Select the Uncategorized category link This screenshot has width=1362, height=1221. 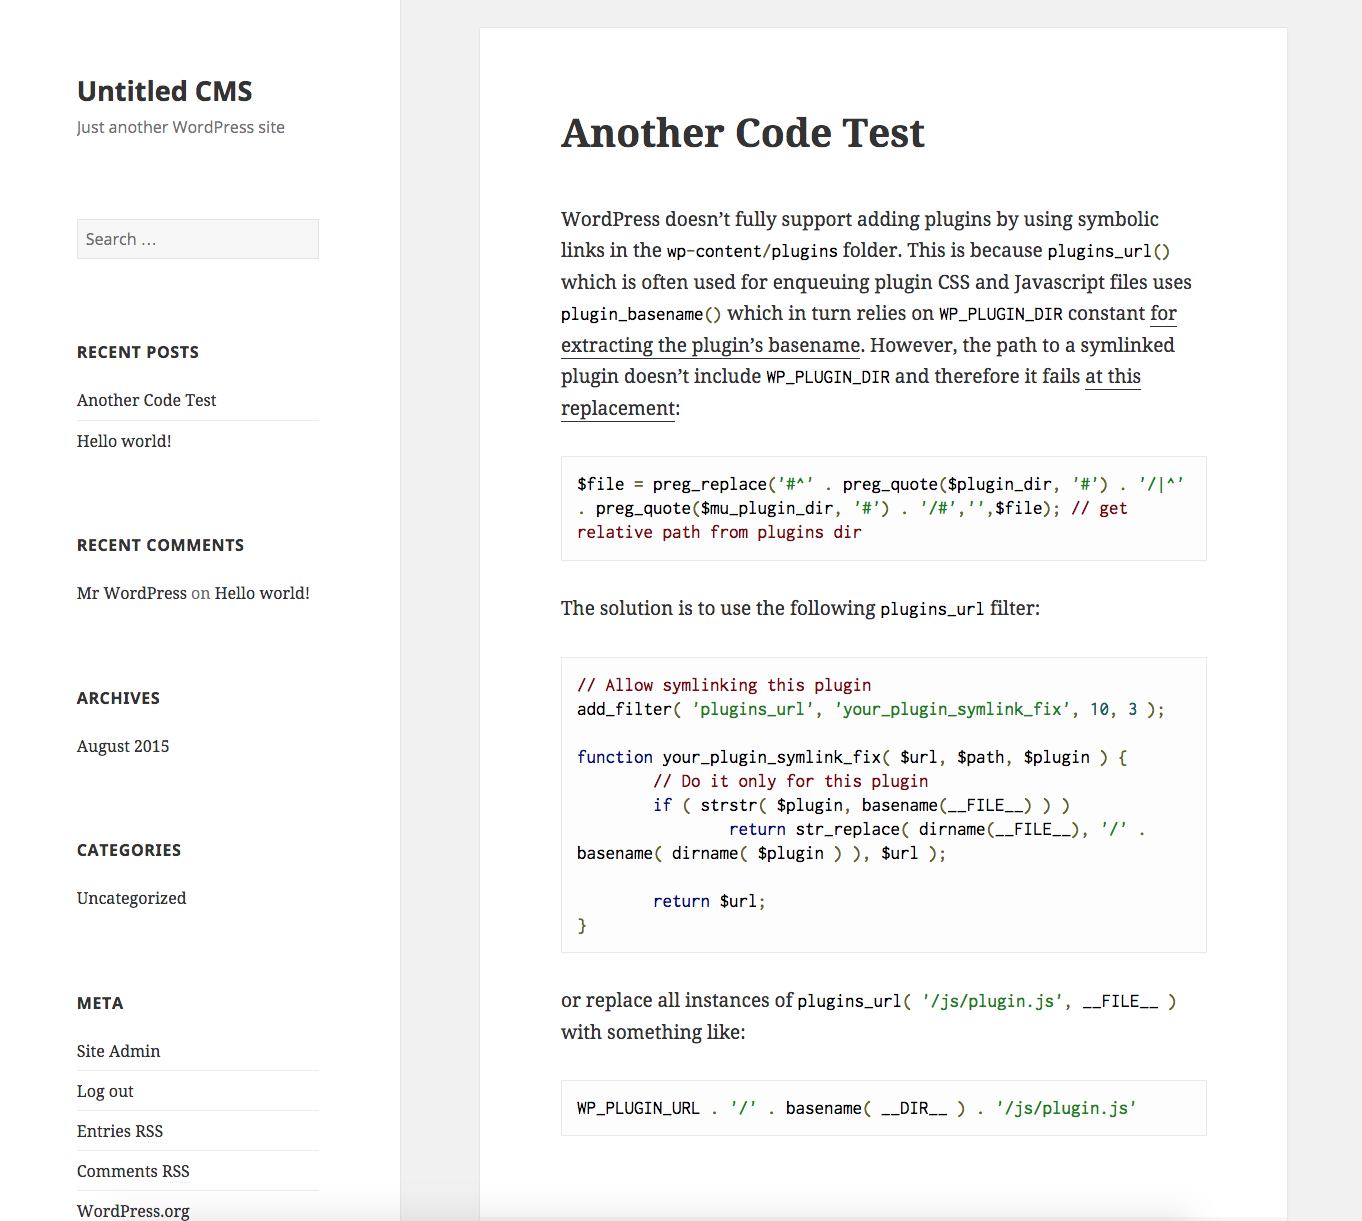coord(131,898)
